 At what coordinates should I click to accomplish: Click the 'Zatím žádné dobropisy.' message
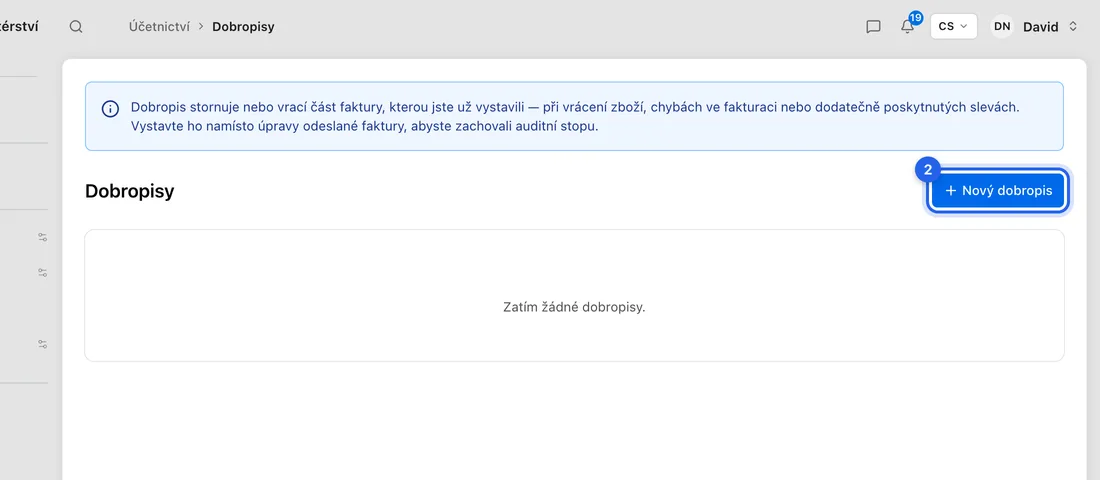coord(574,307)
